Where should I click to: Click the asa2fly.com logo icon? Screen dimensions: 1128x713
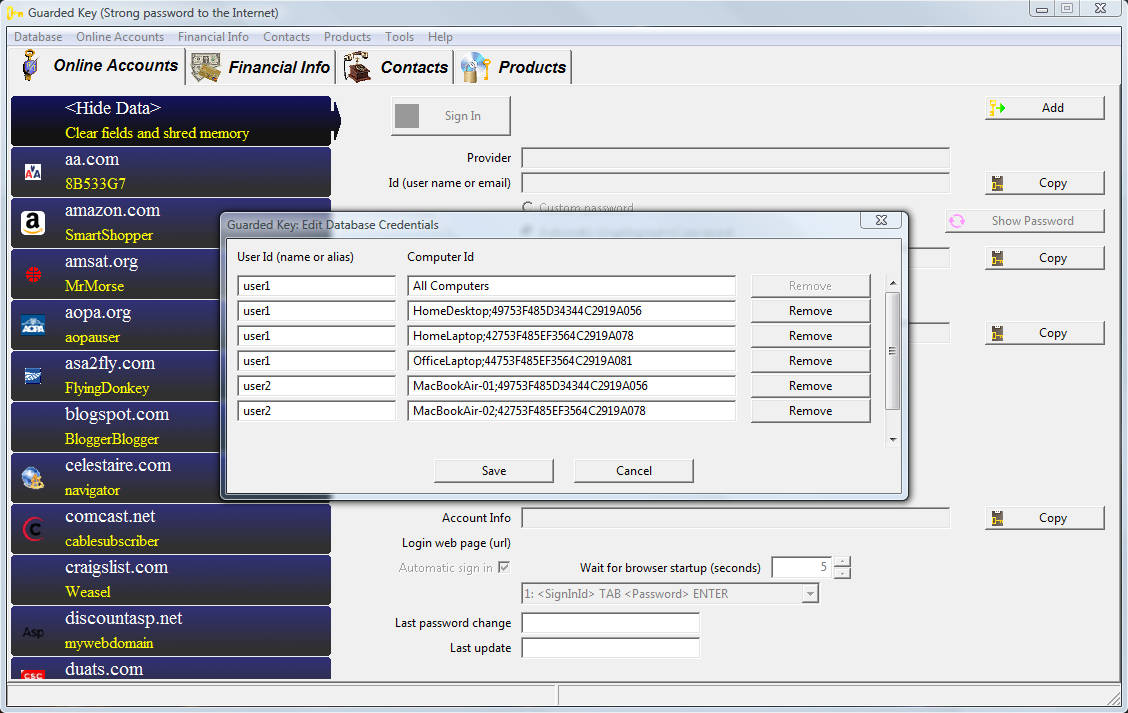point(33,376)
